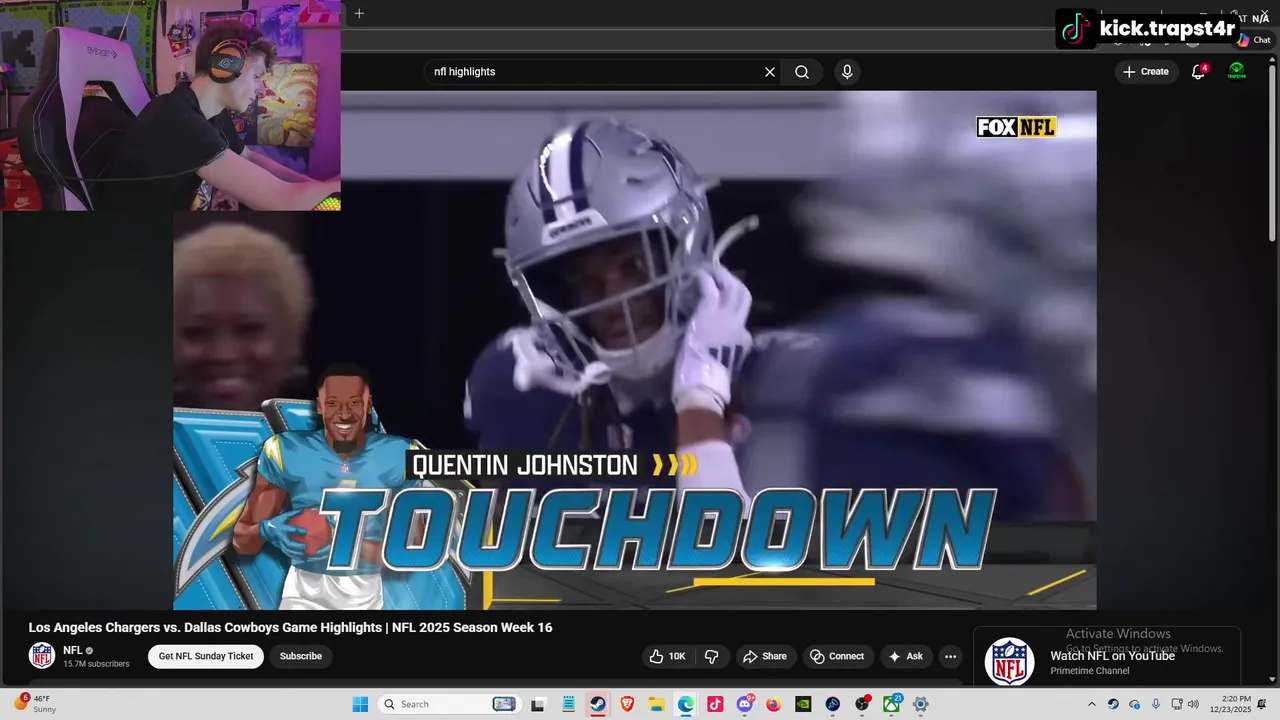Viewport: 1280px width, 720px height.
Task: Open the NFL channel avatar
Action: pos(42,656)
